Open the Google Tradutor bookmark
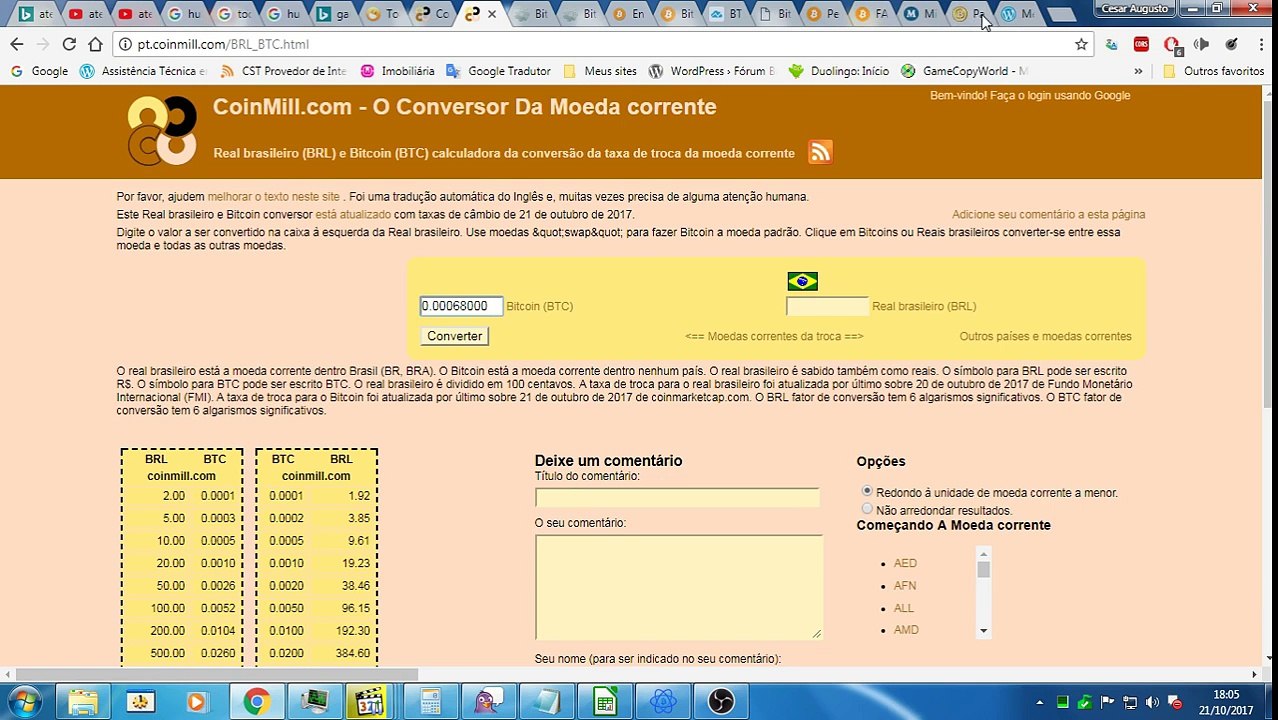 point(498,71)
